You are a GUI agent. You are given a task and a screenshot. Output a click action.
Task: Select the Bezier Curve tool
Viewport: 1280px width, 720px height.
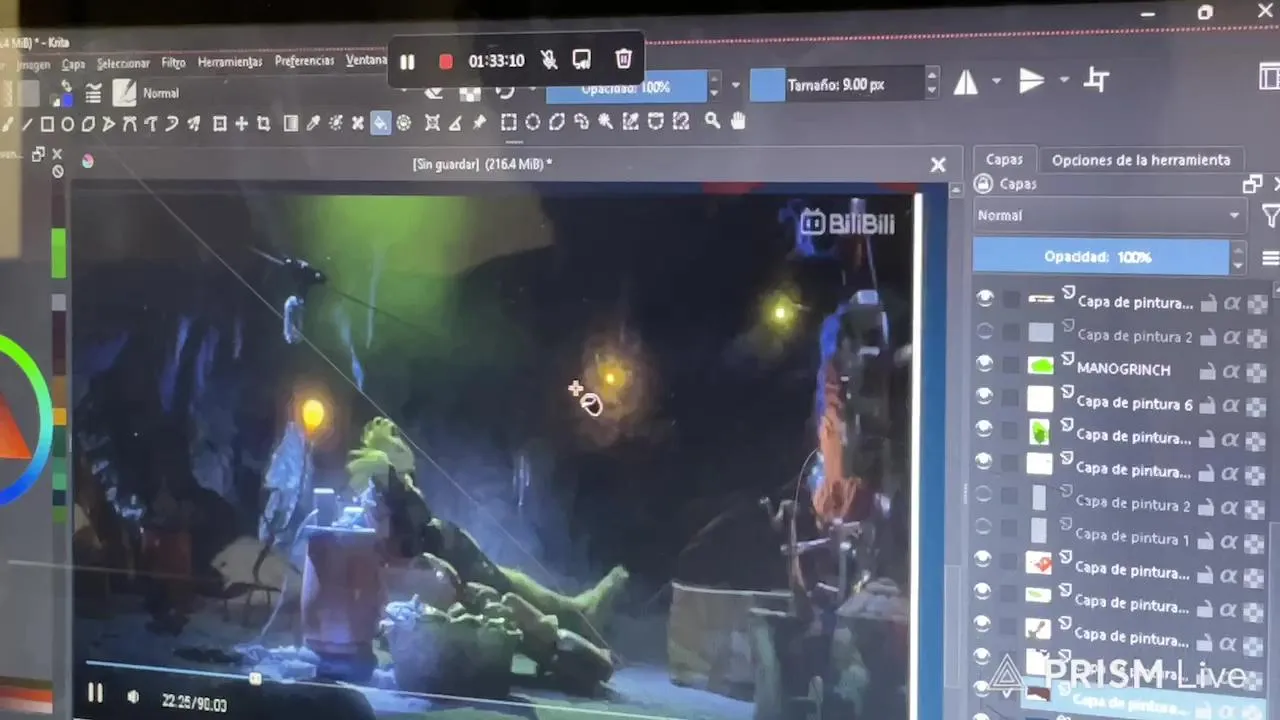tap(130, 125)
